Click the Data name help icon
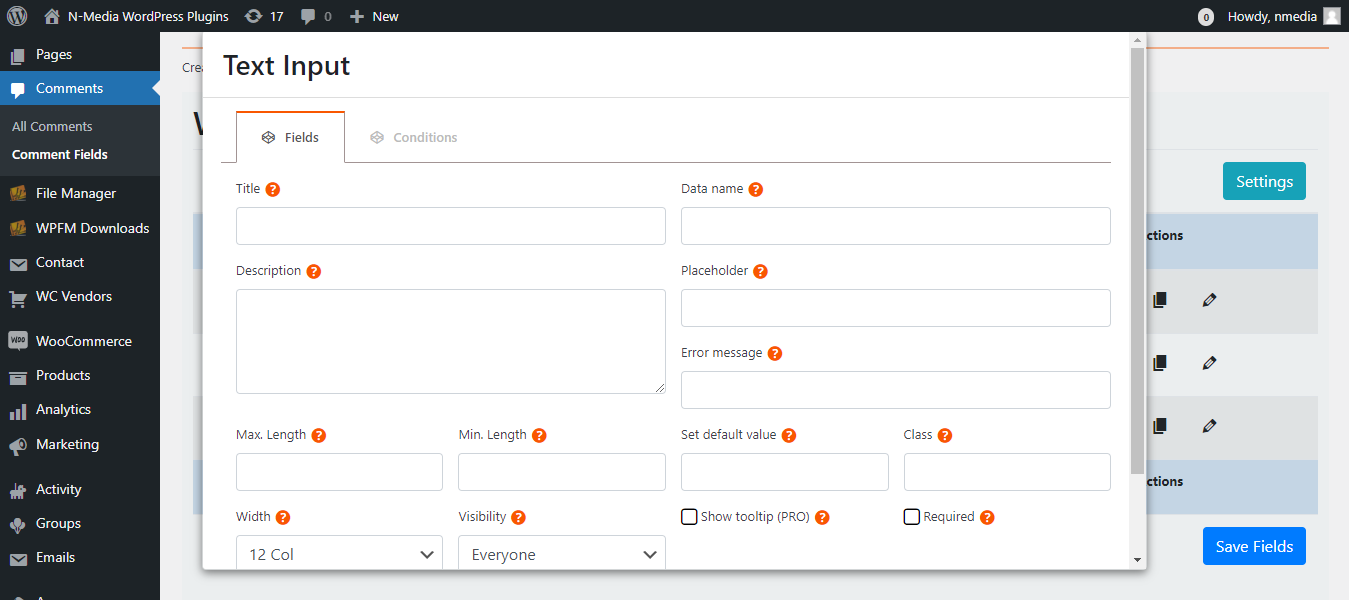Screen dimensions: 1349x600 756,189
